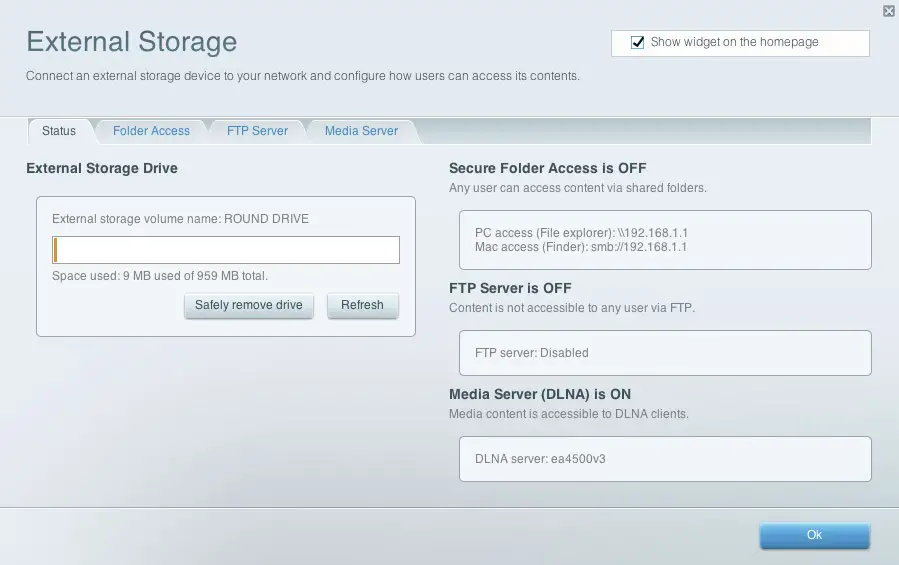Confirm with the Ok button
Screen dimensions: 899x565
pos(814,535)
